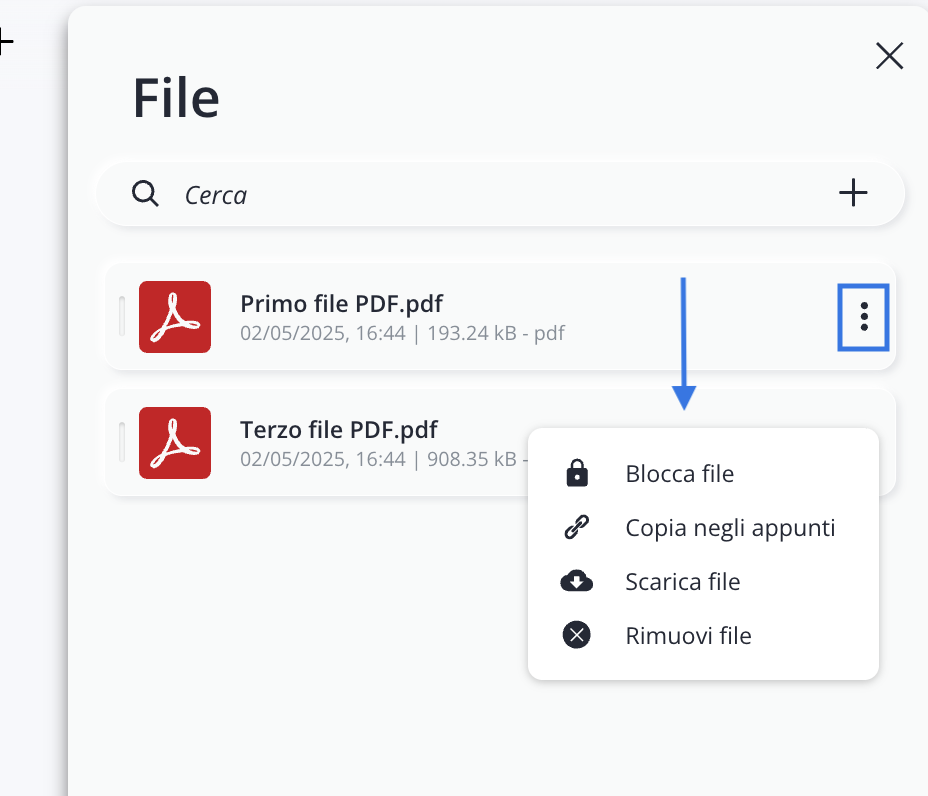
Task: Click the plus icon to add a file
Action: click(x=852, y=193)
